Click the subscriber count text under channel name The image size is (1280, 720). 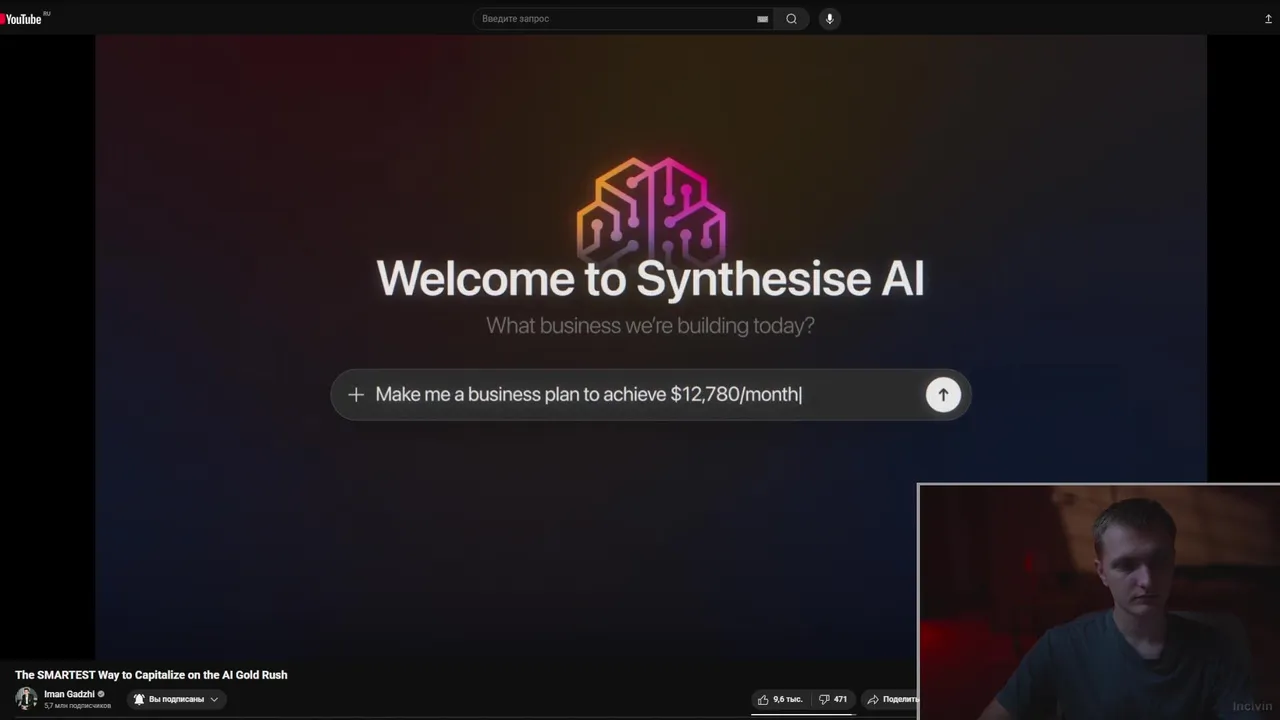click(77, 706)
